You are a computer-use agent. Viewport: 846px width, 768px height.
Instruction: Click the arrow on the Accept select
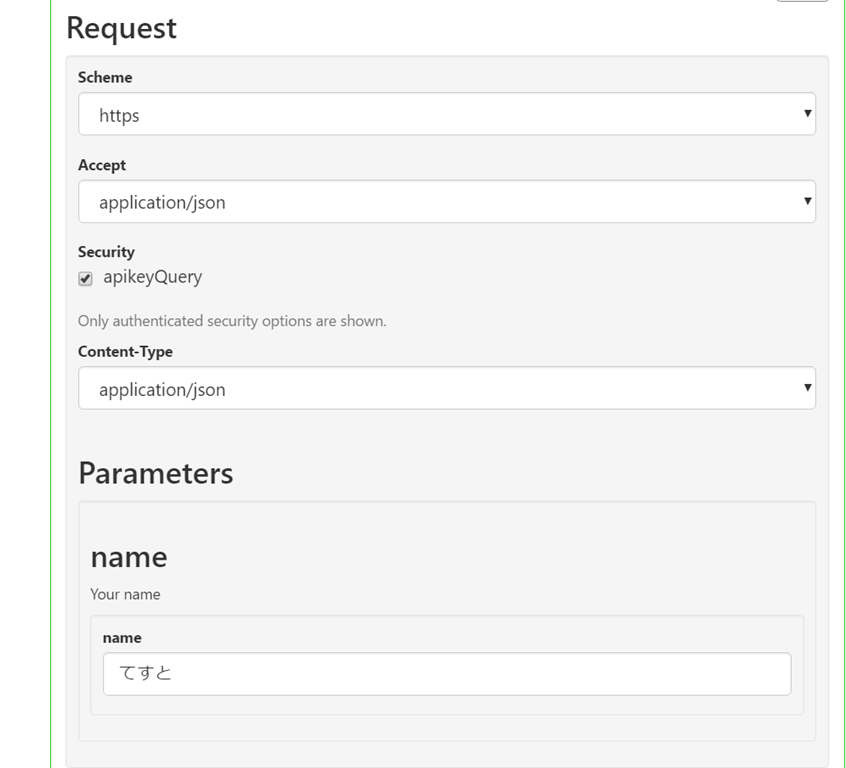807,201
